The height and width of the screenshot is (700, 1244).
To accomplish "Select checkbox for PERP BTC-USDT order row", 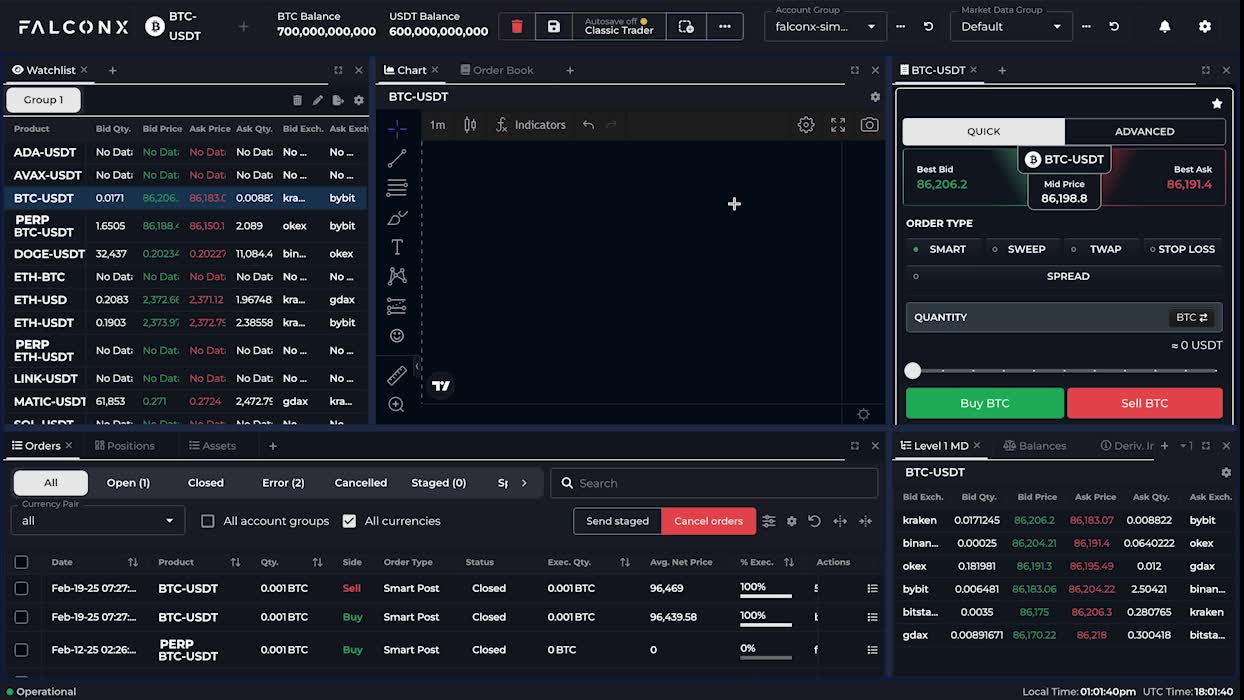I will tap(21, 650).
